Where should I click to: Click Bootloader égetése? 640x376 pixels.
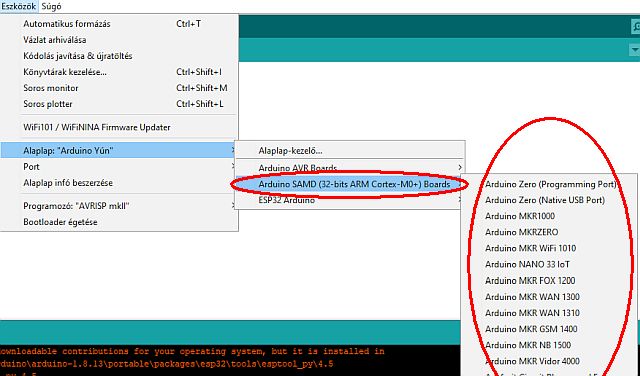point(119,222)
